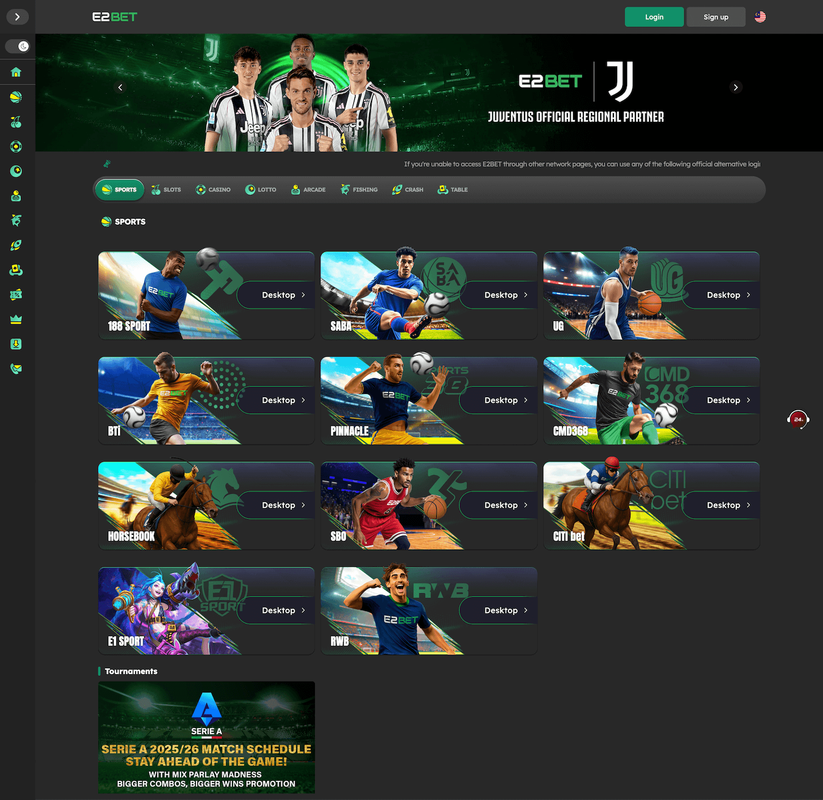Open the VIP crown icon in the sidebar
Image resolution: width=823 pixels, height=800 pixels.
coord(16,319)
